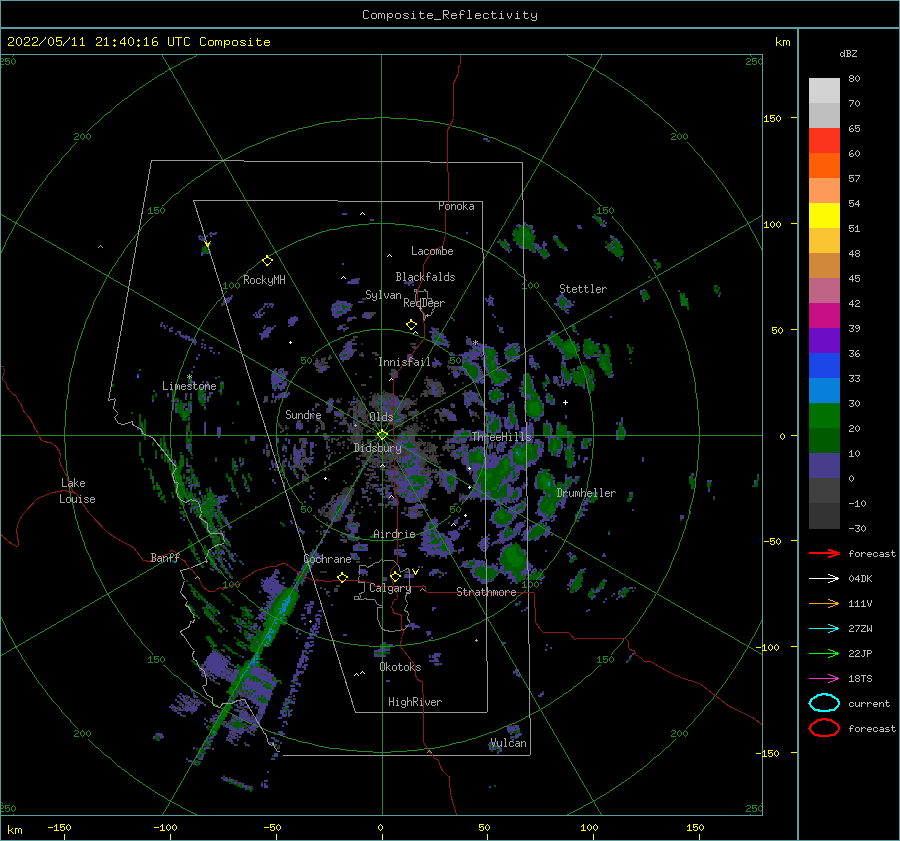
Task: Click the white 04DK arrow in legend
Action: [x=824, y=578]
